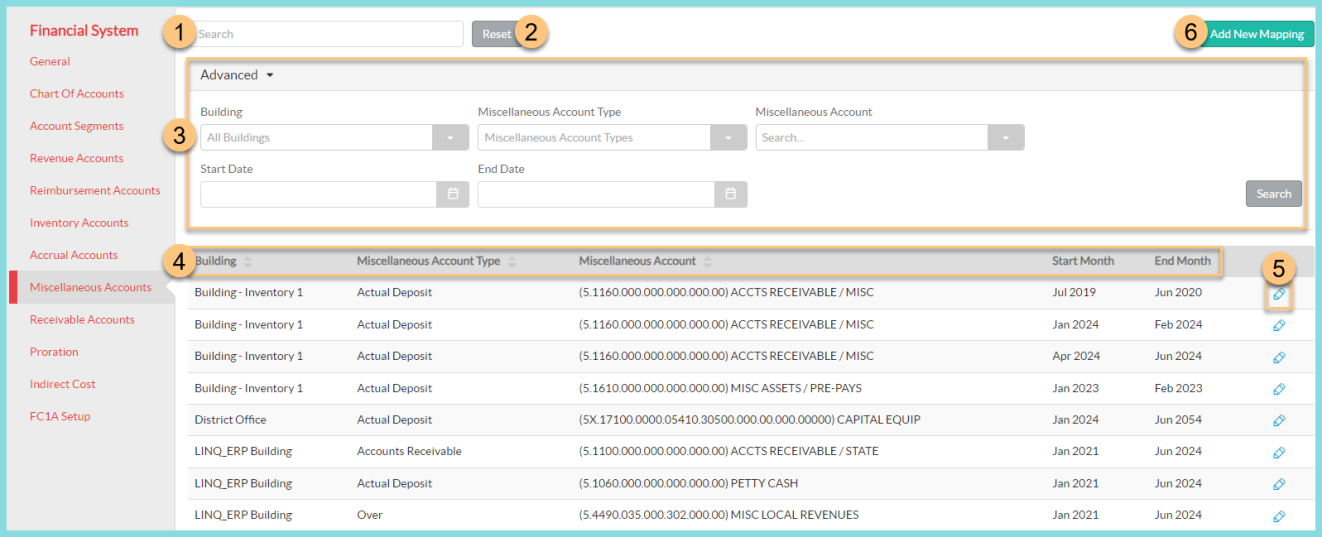Edit the Jan 2024 to Feb 2024 mapping
This screenshot has width=1322, height=537.
point(1278,325)
